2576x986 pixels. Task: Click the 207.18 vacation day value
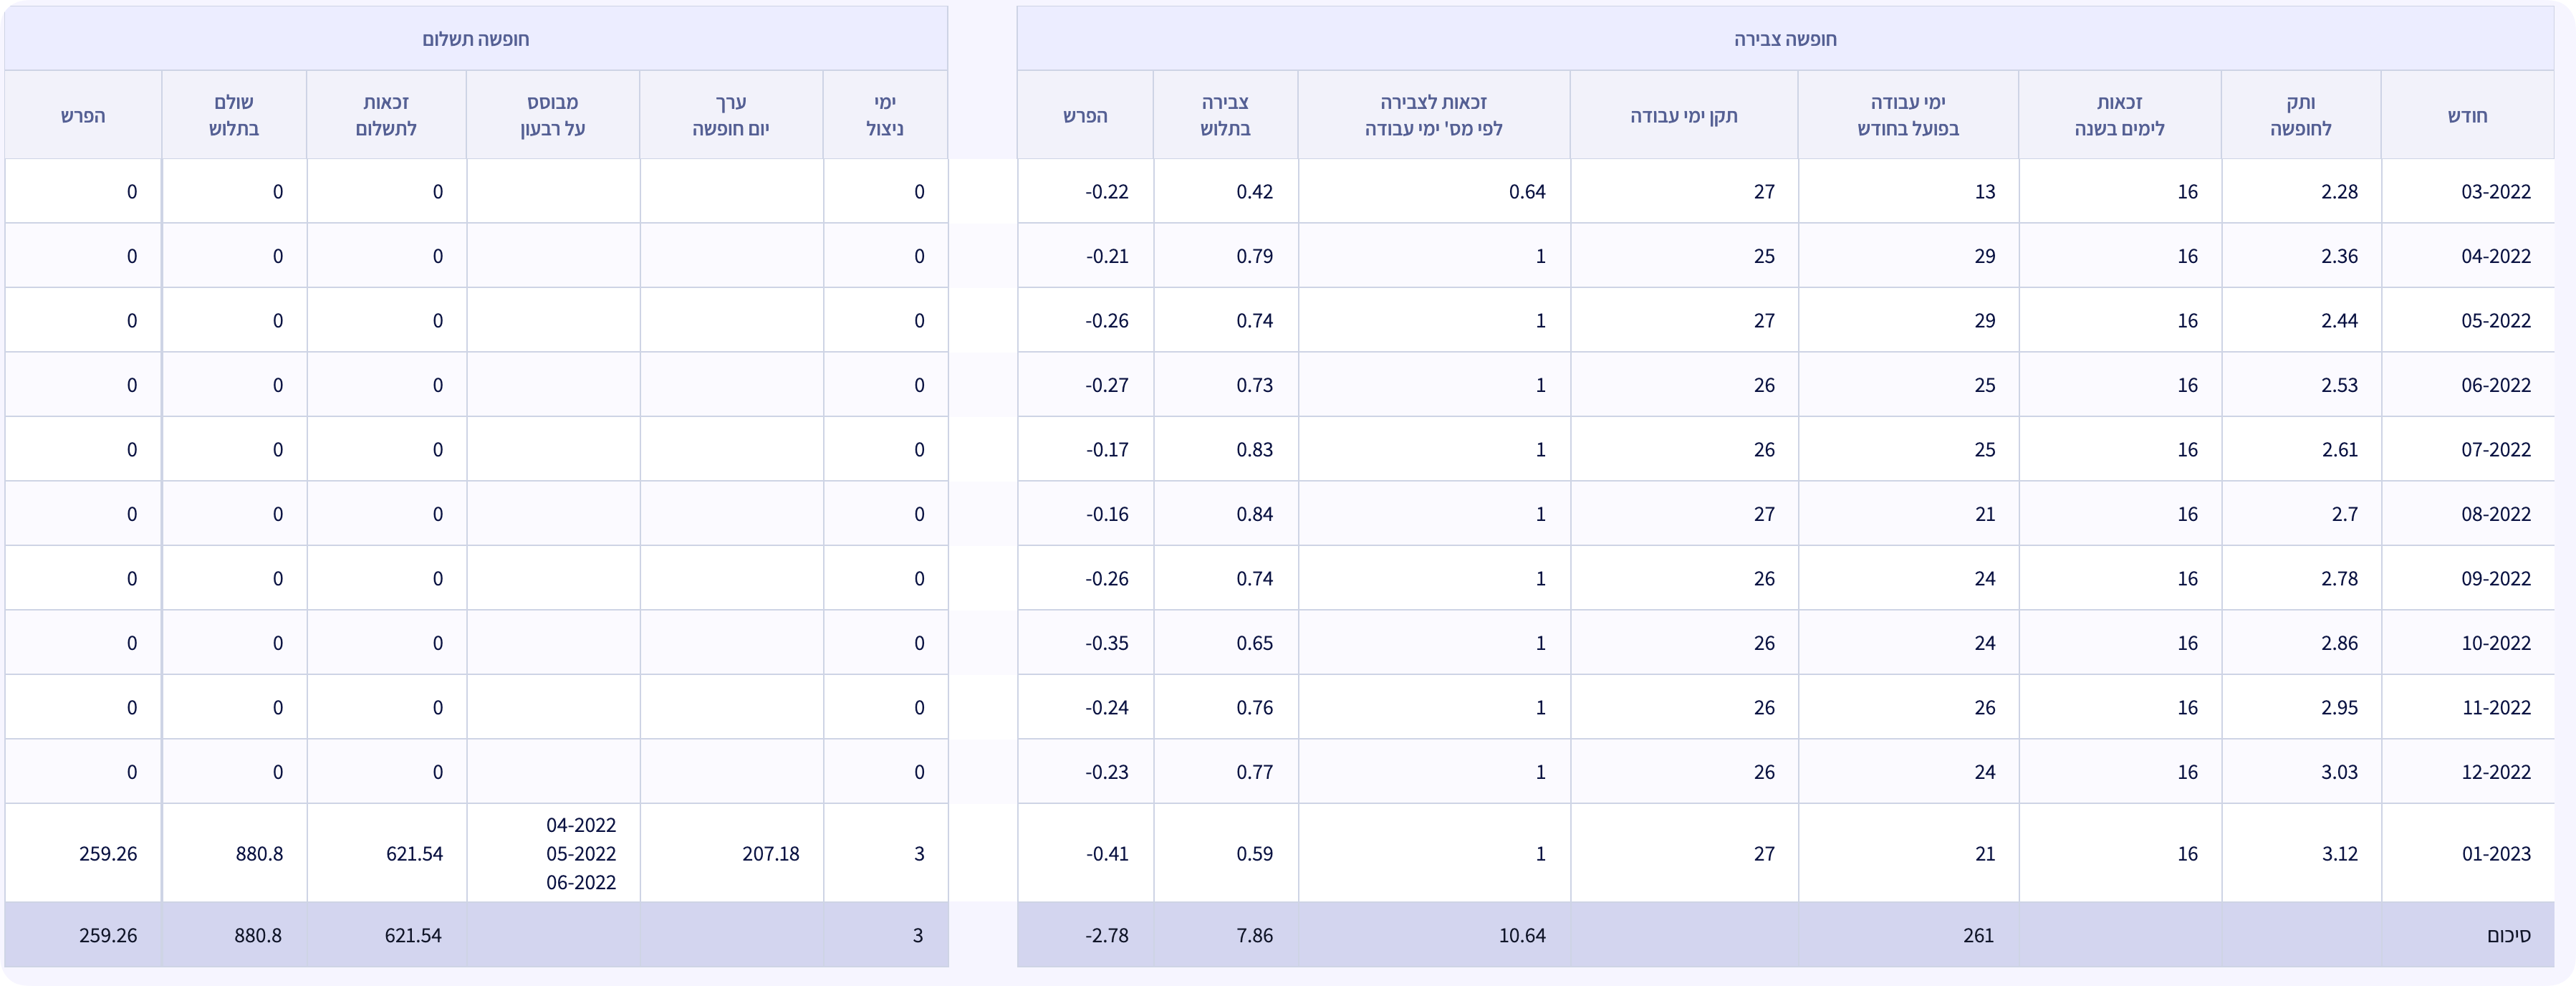click(770, 853)
